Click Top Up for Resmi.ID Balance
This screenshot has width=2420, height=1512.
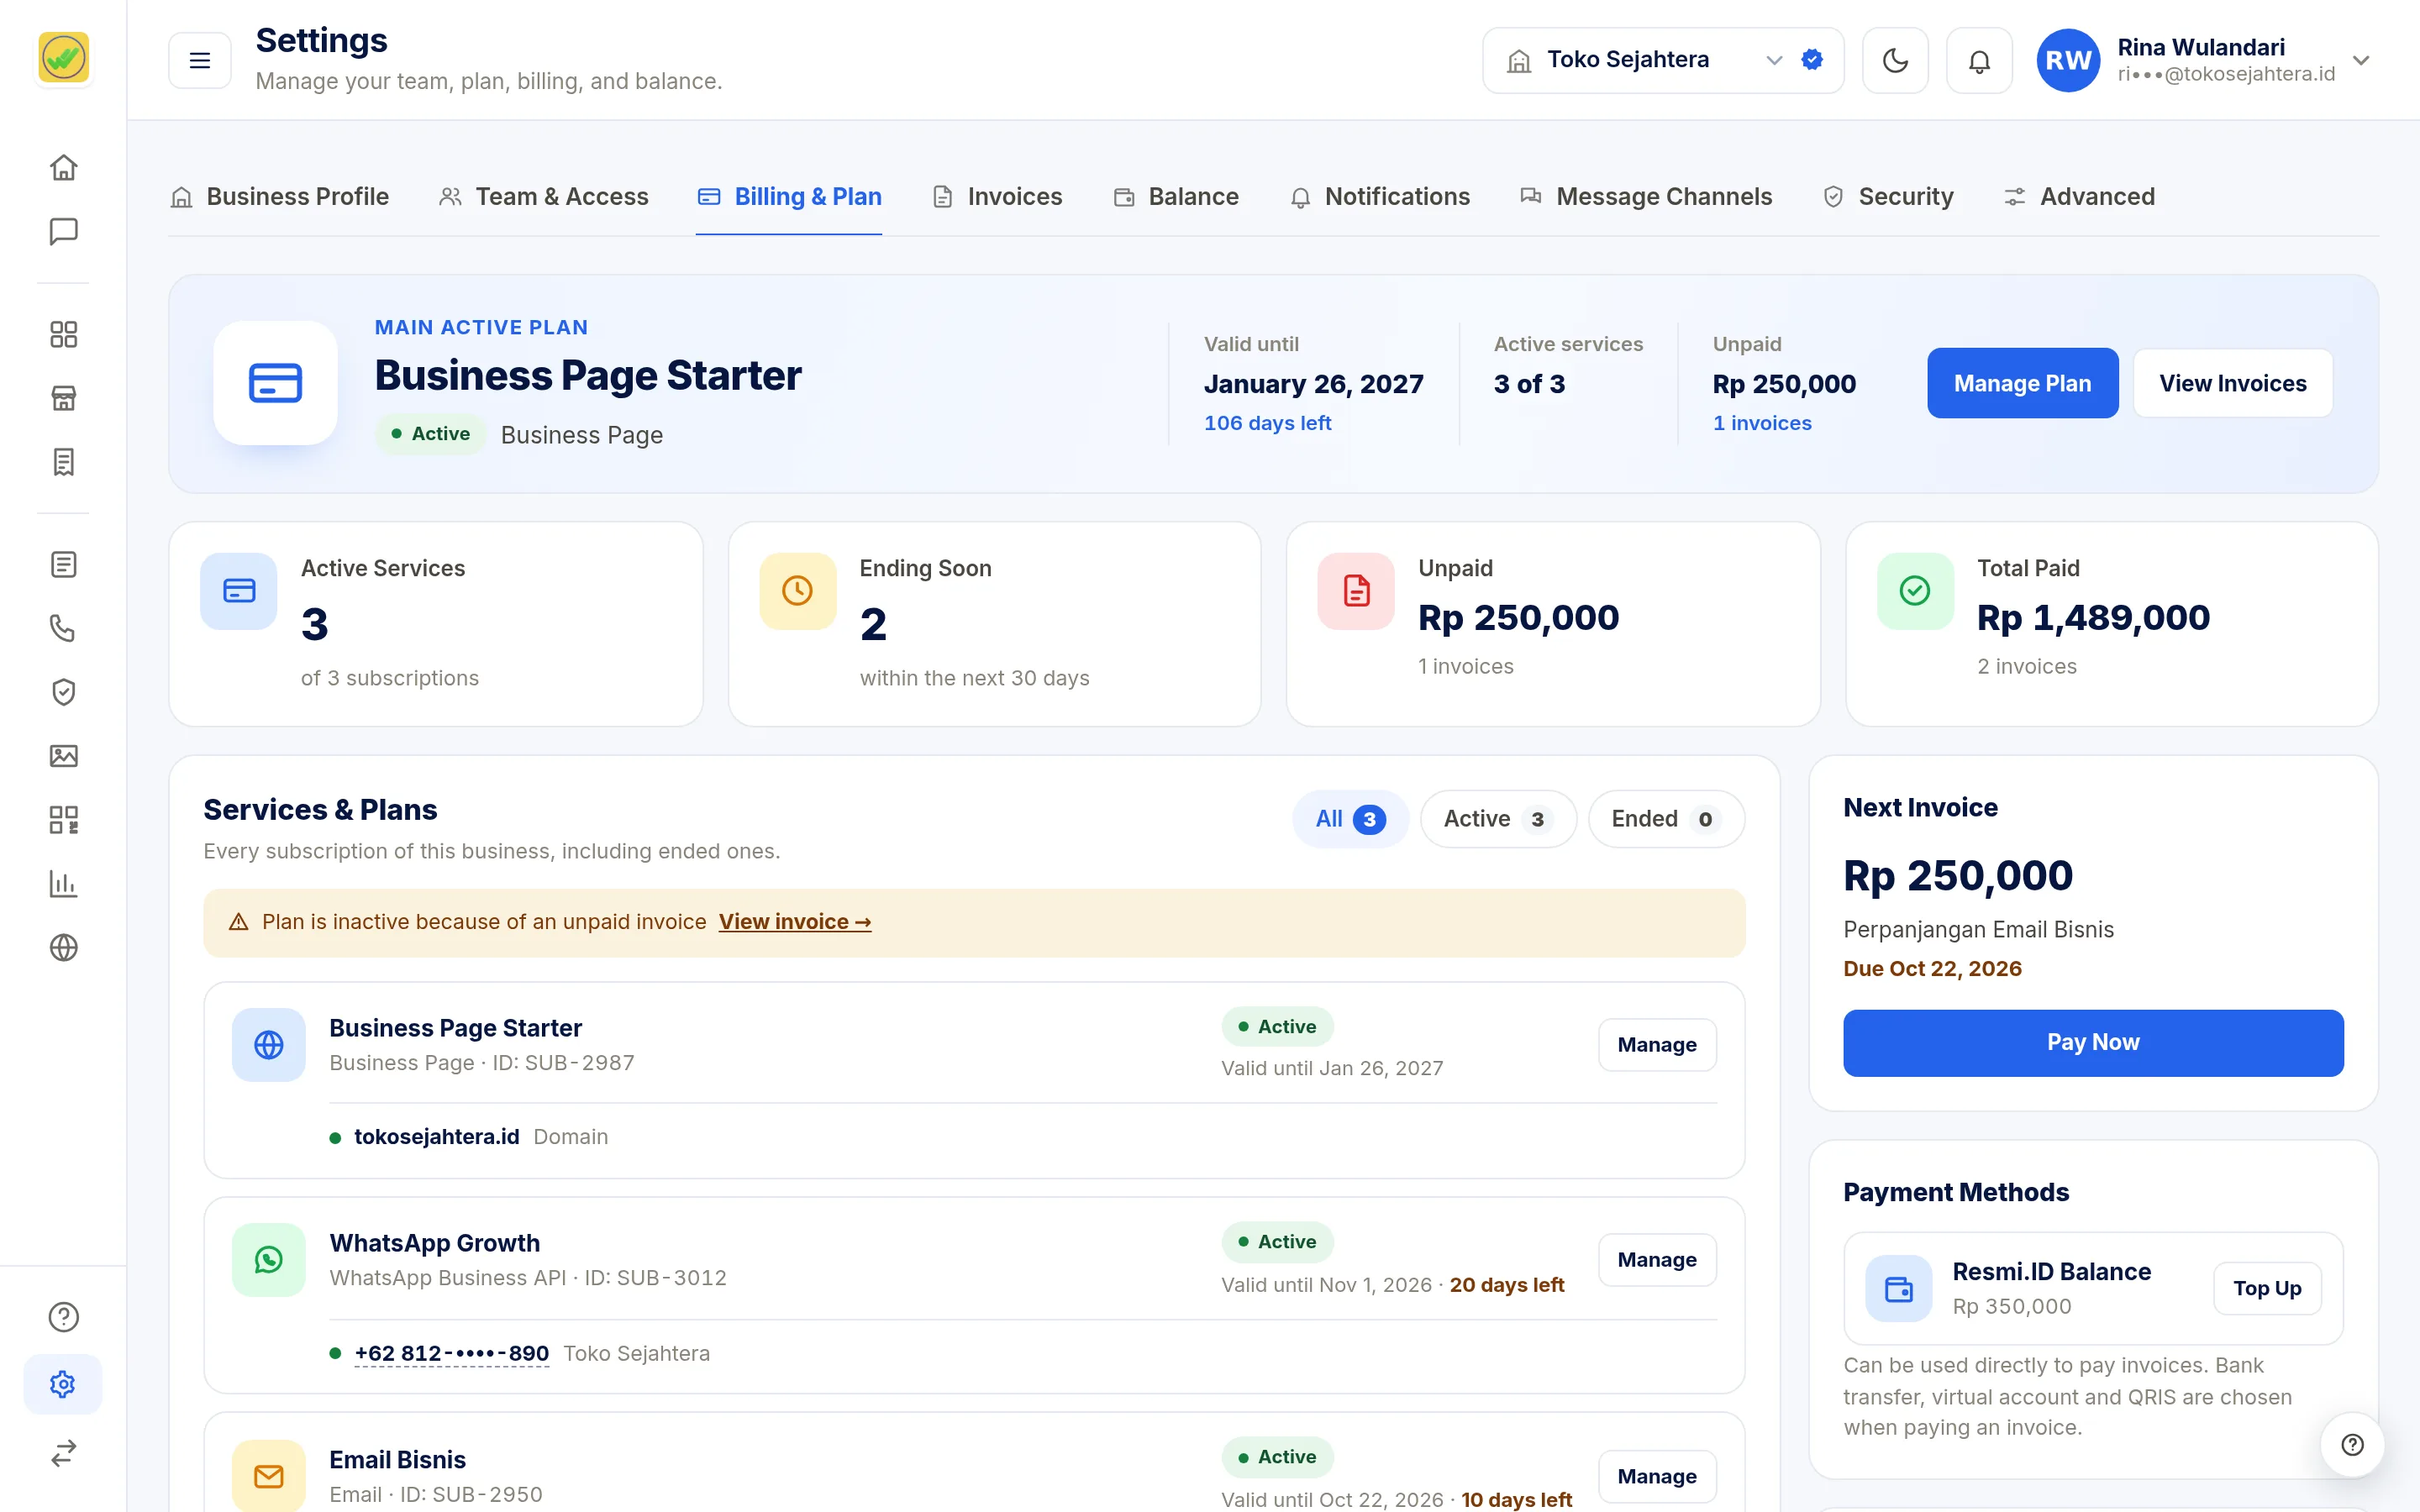pos(2267,1289)
